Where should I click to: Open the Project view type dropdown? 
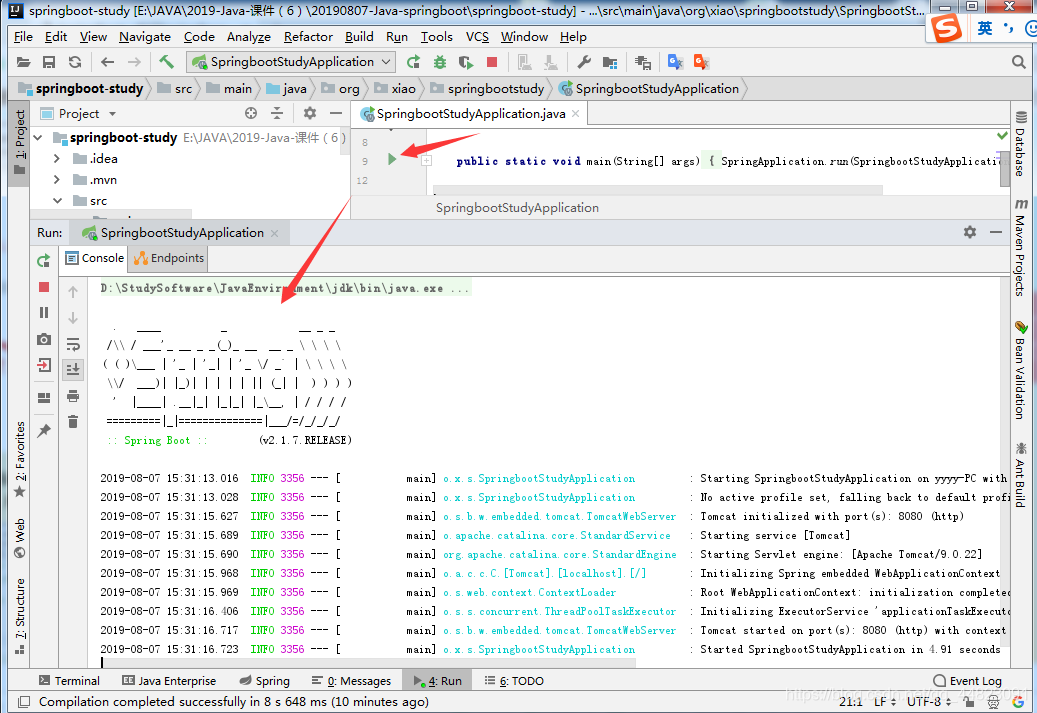coord(79,114)
